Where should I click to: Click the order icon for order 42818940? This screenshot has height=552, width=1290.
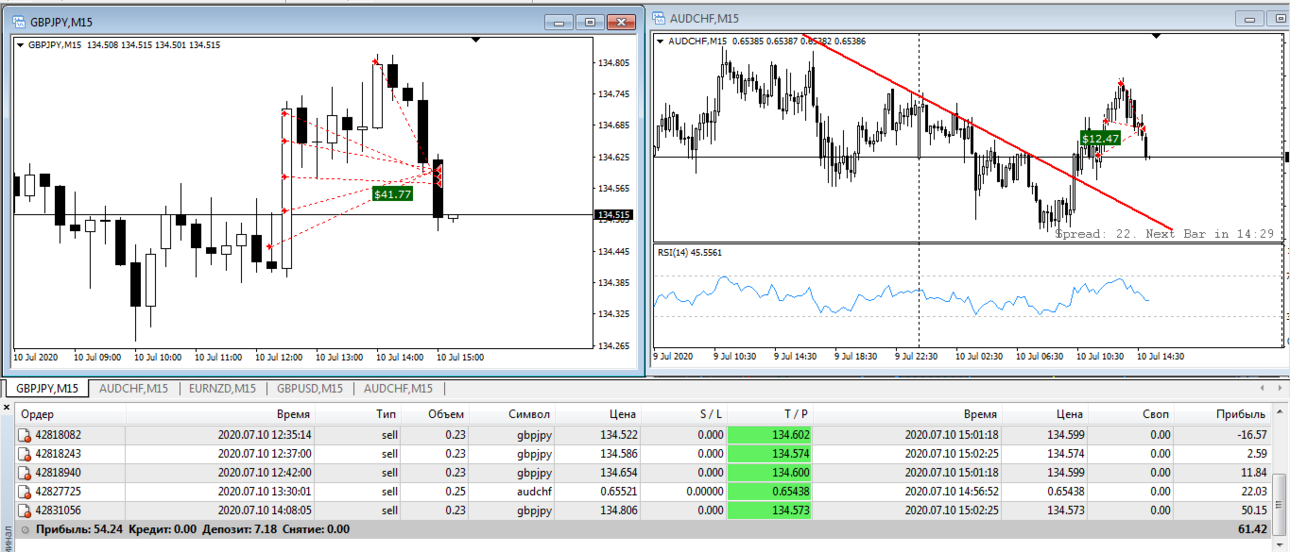click(25, 472)
